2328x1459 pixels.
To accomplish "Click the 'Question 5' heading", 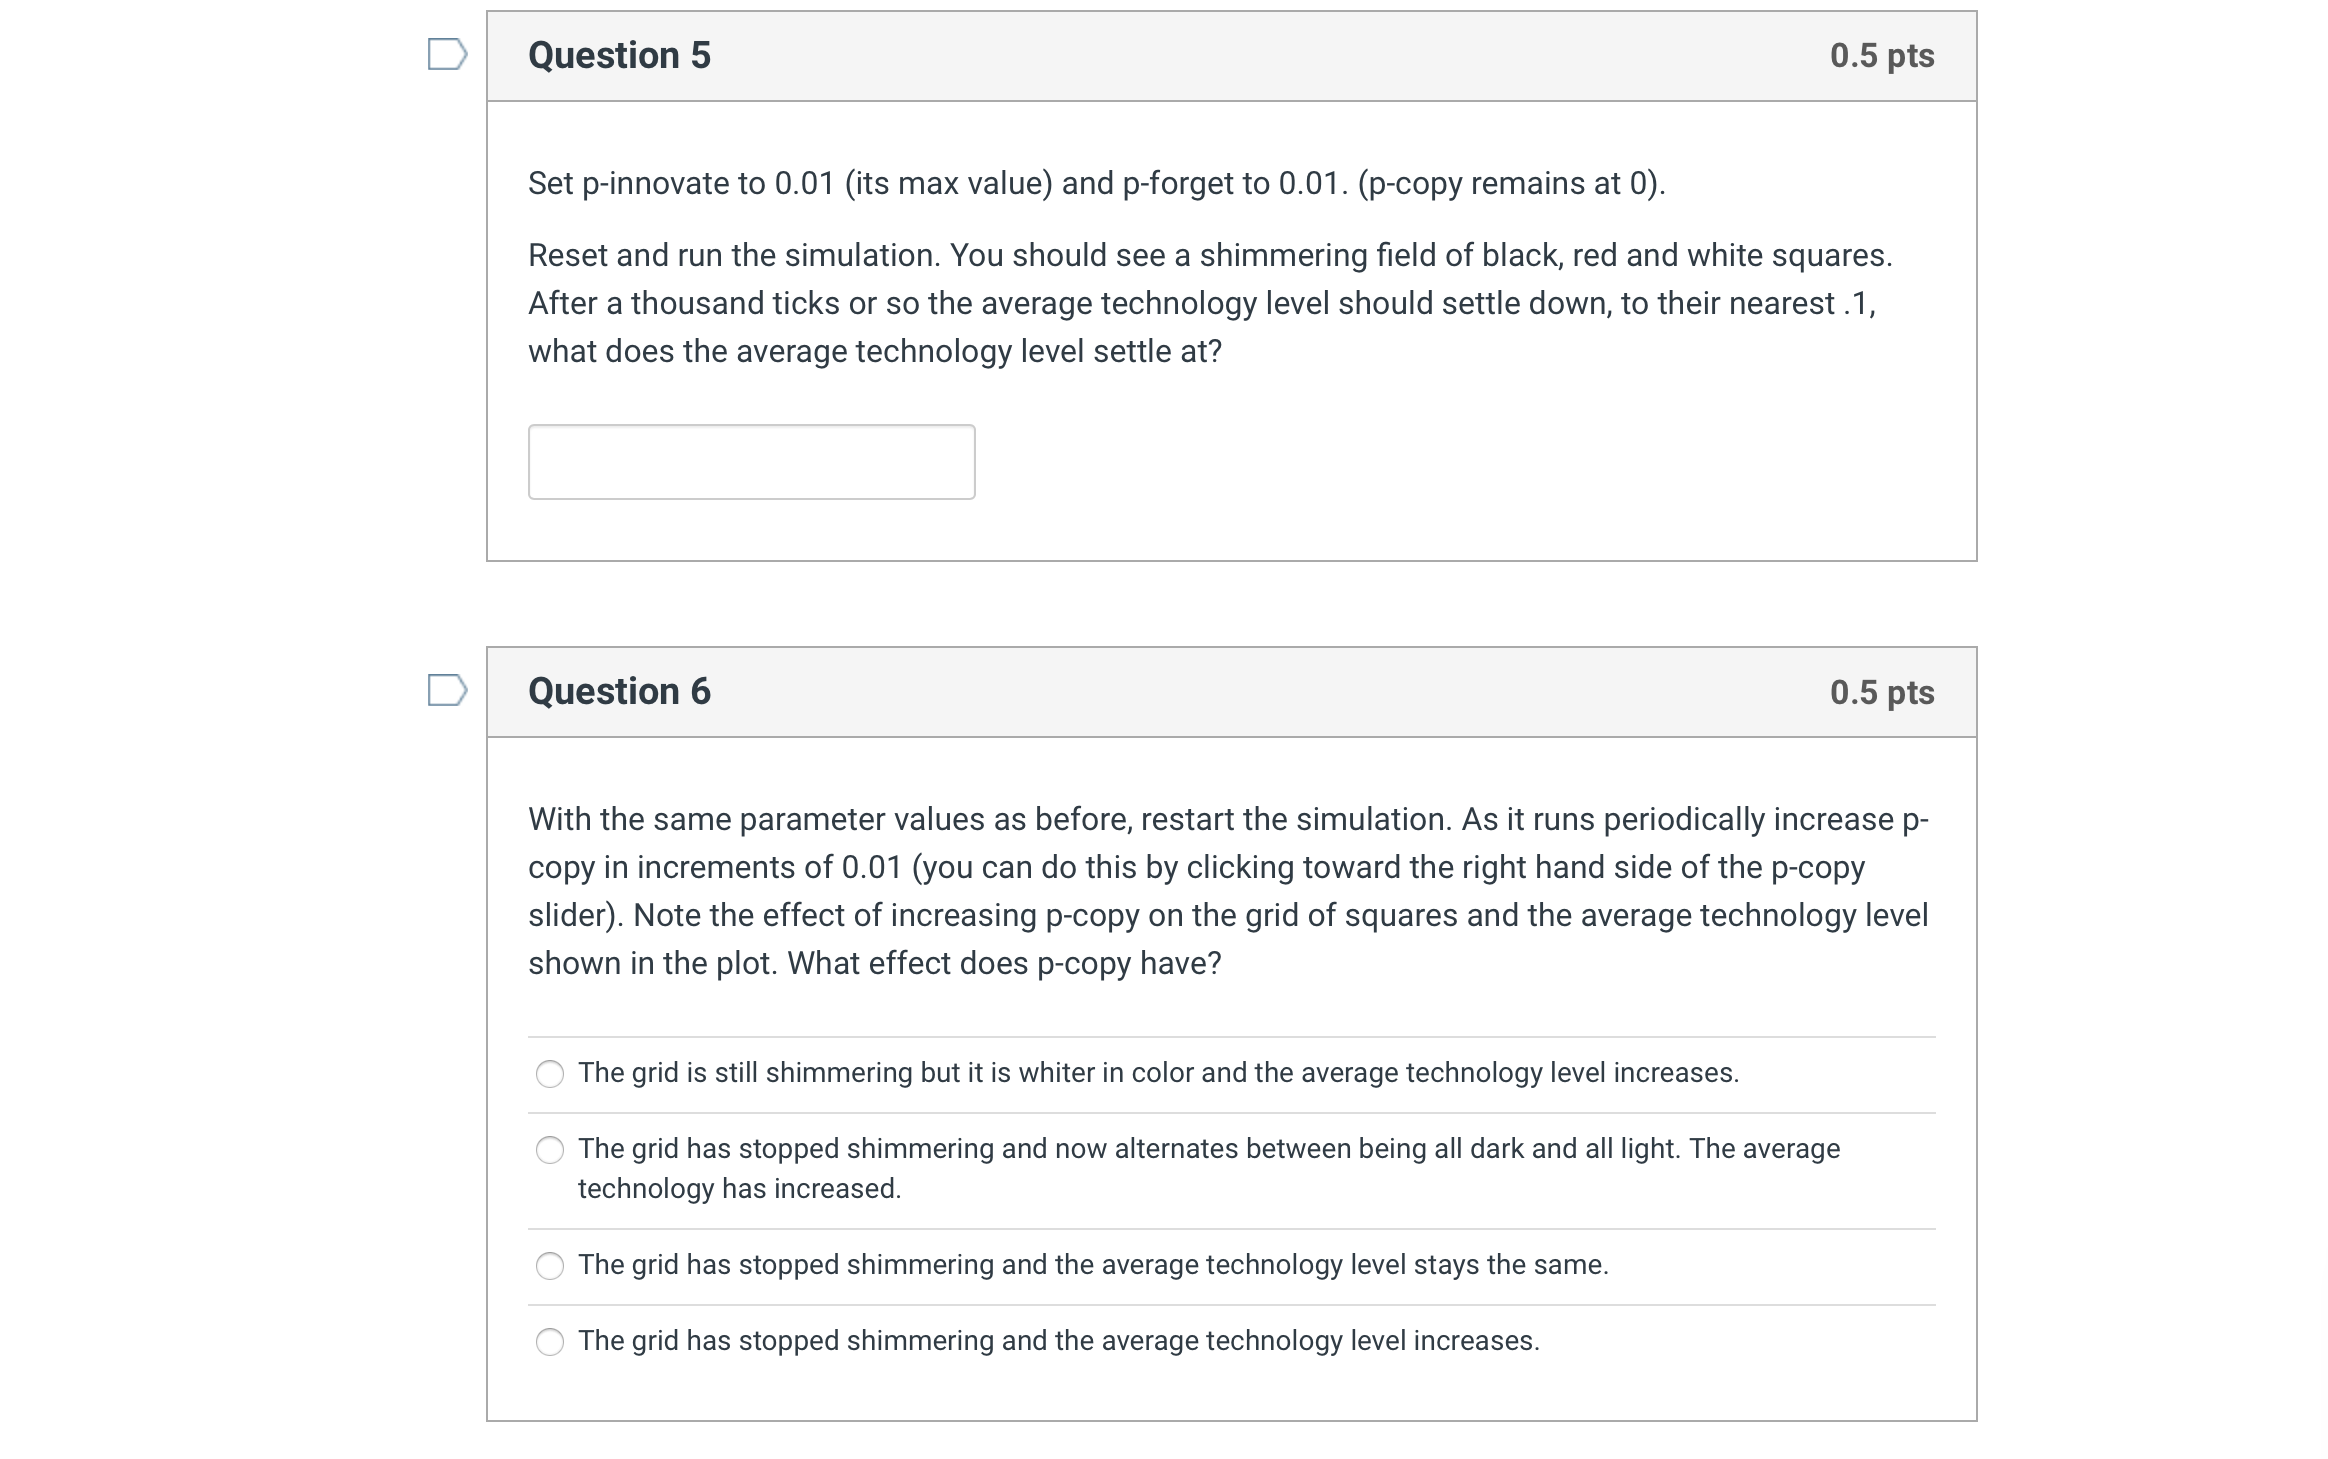I will (619, 55).
